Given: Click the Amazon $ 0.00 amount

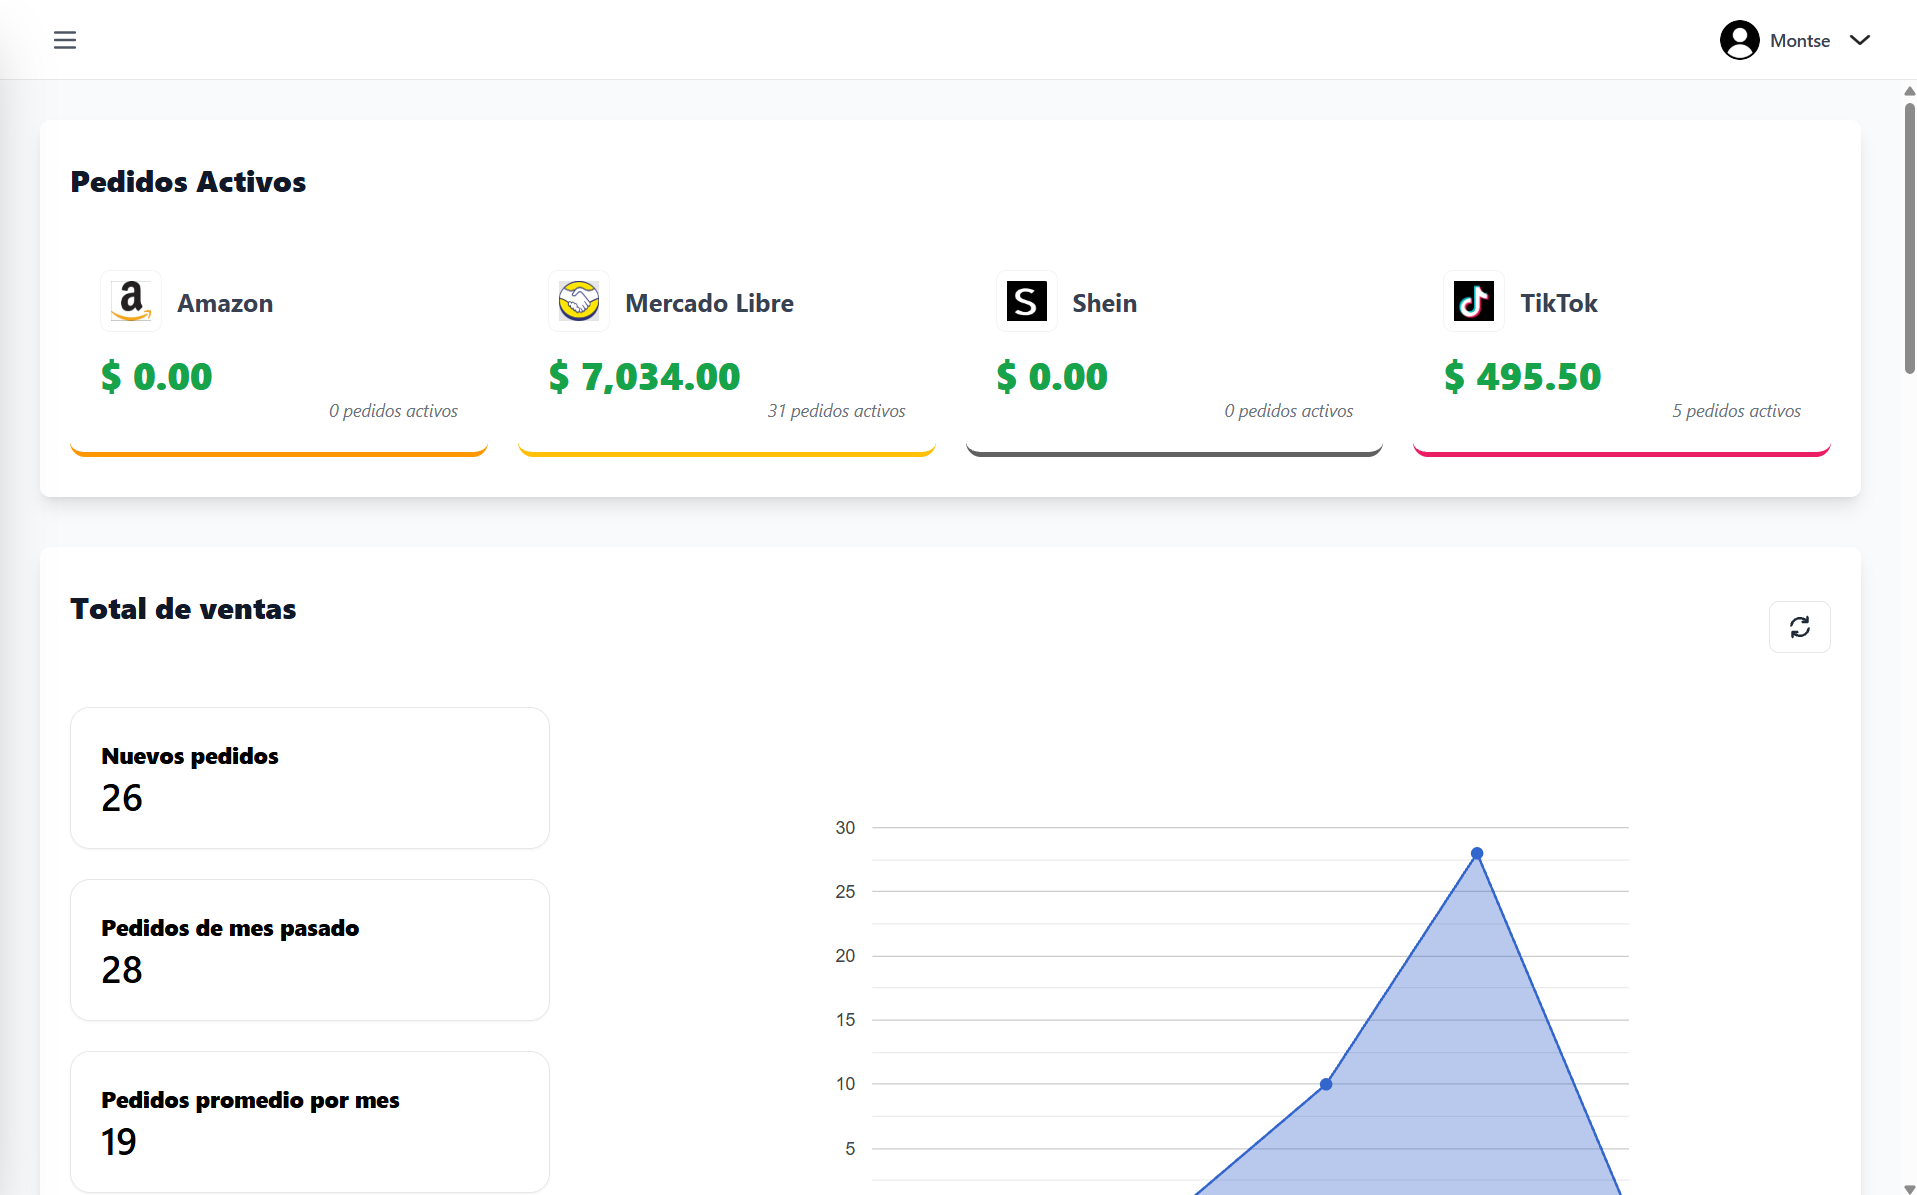Looking at the screenshot, I should coord(156,377).
